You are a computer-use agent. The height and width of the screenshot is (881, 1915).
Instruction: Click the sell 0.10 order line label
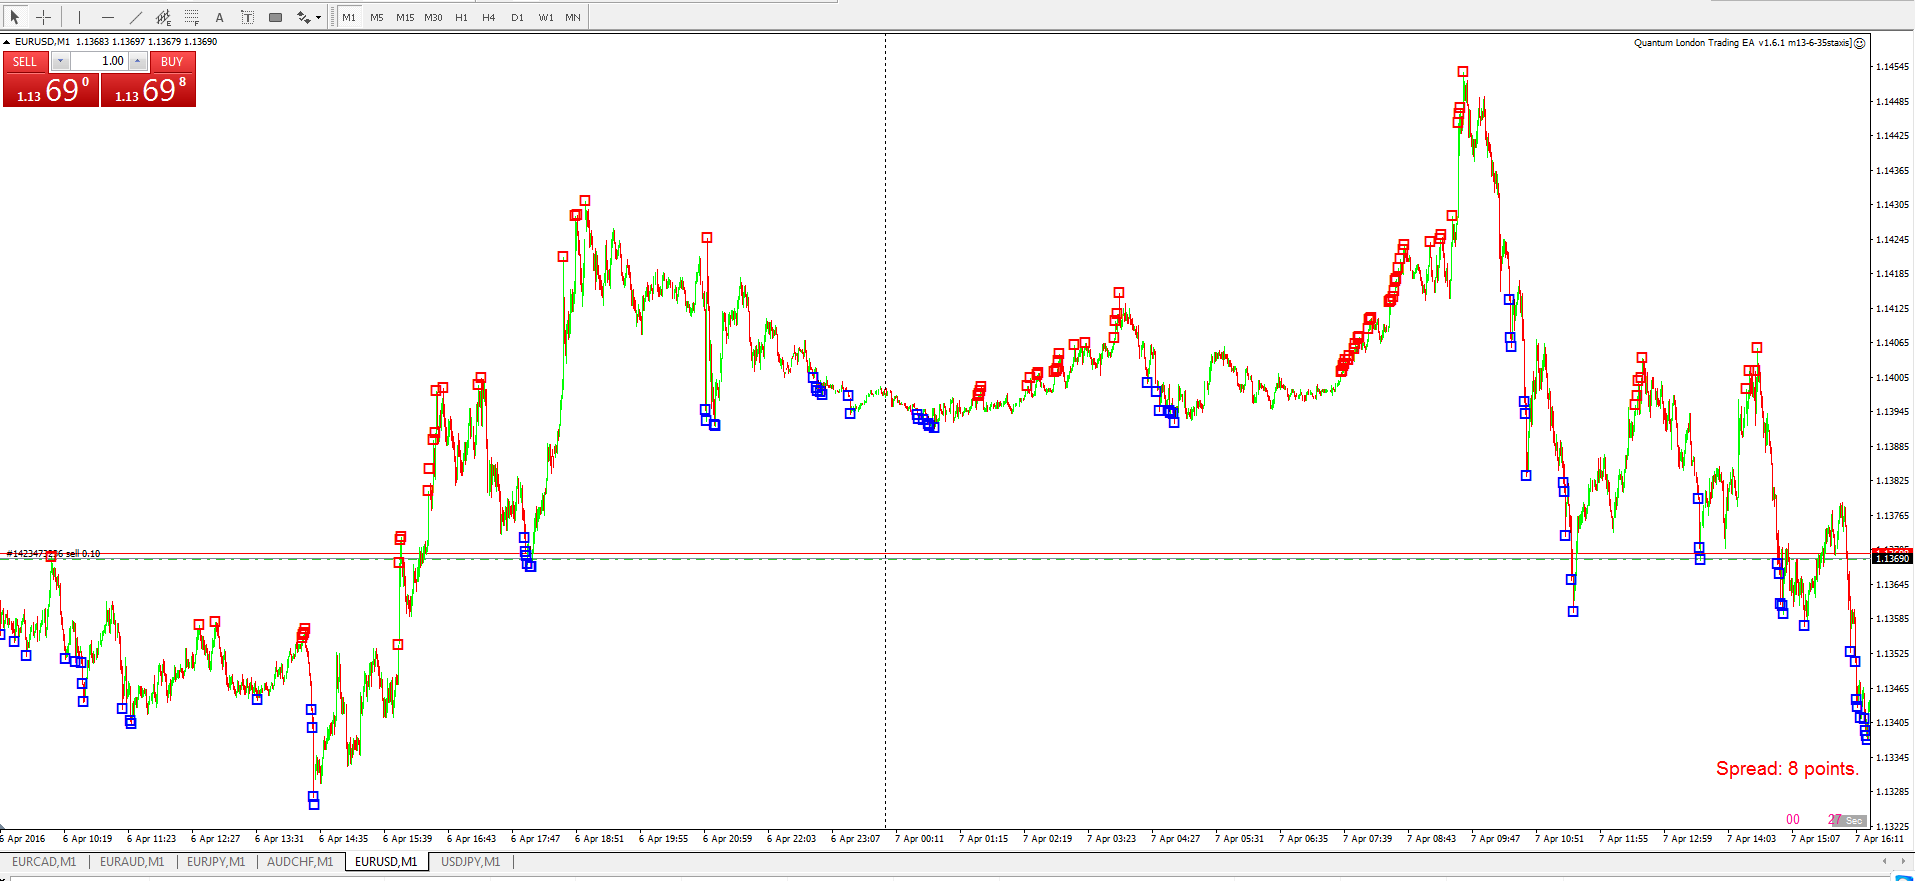53,553
